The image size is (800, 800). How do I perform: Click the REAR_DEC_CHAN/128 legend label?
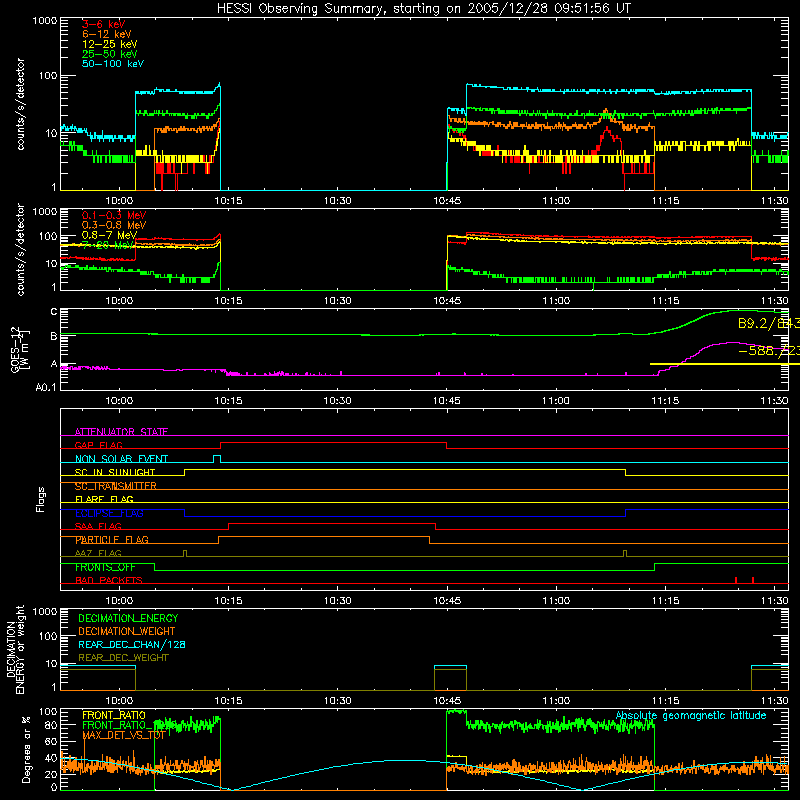[x=132, y=644]
